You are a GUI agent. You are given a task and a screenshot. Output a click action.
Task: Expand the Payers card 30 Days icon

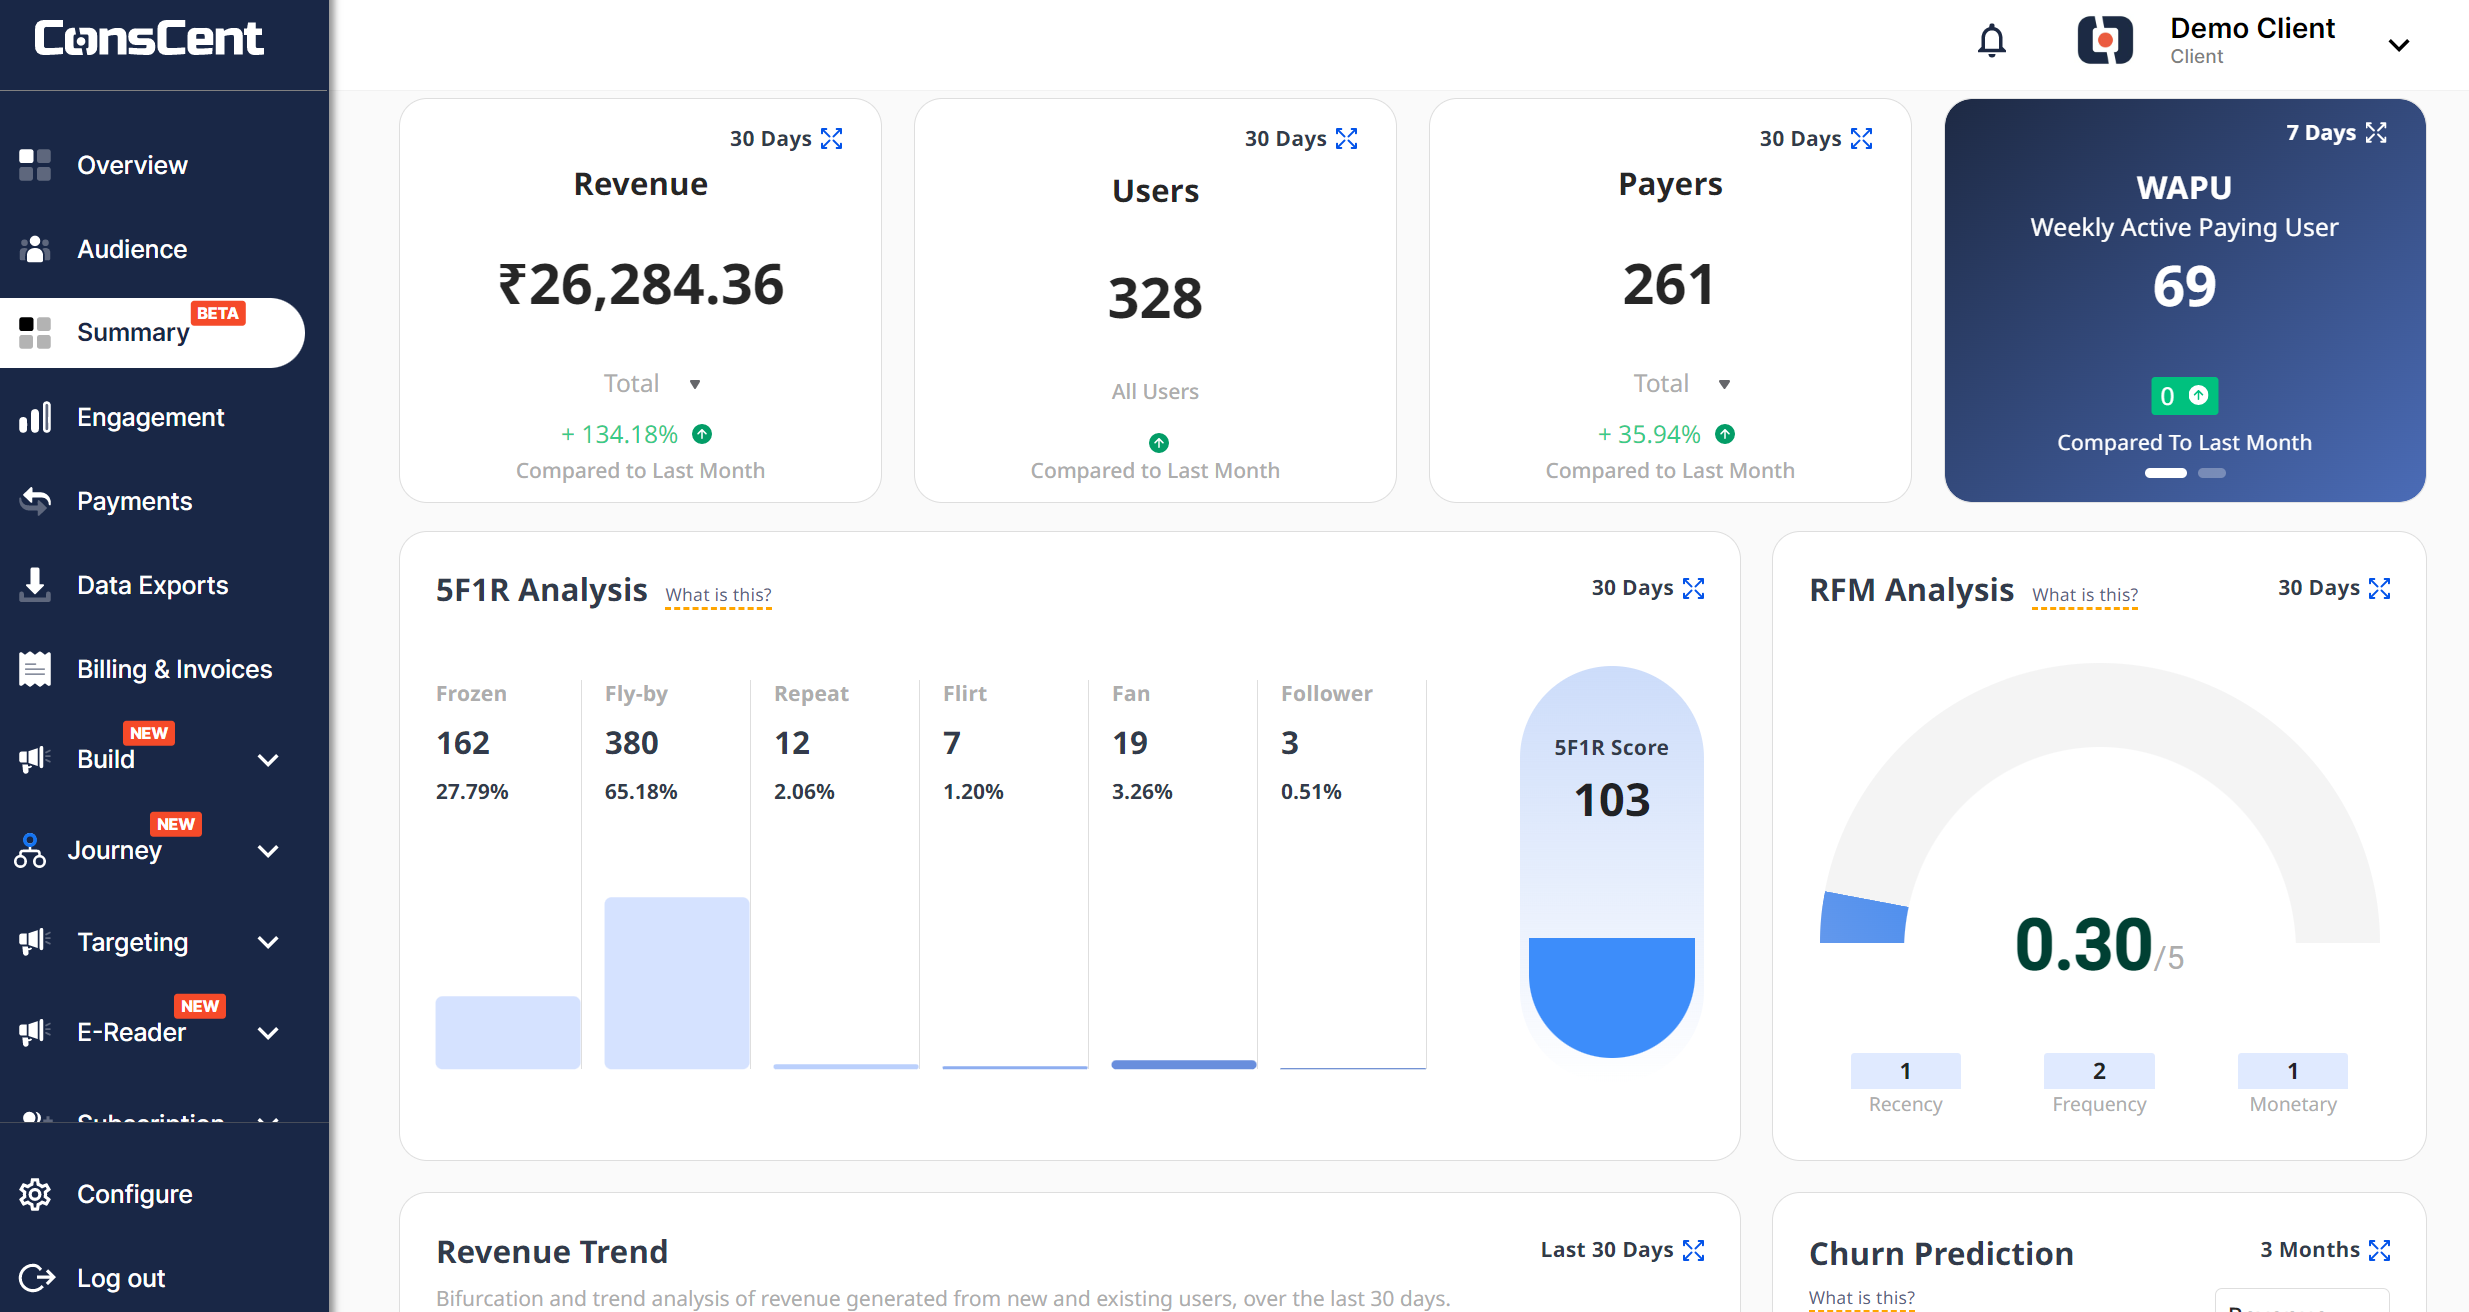(1861, 138)
